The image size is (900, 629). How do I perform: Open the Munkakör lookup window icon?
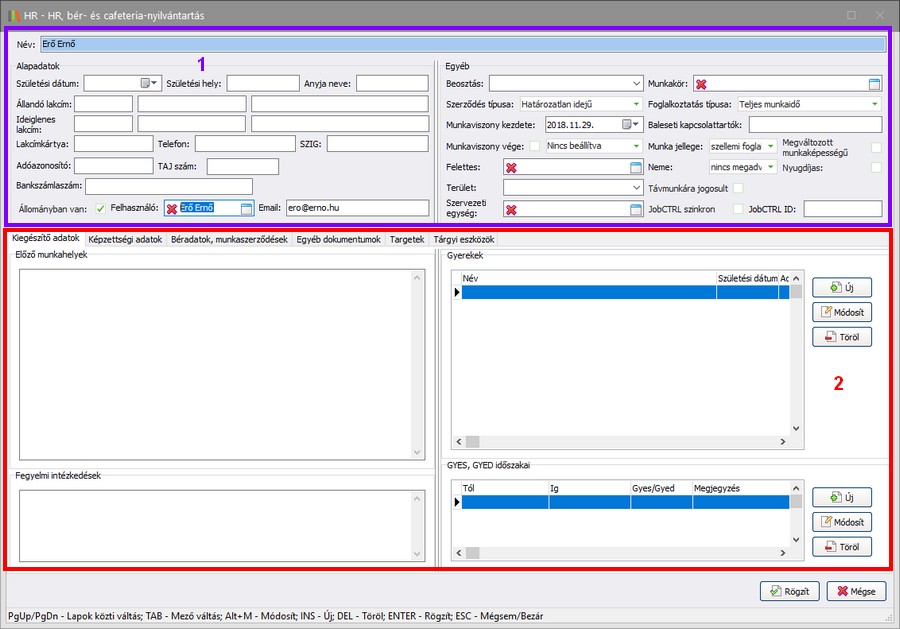tap(874, 84)
